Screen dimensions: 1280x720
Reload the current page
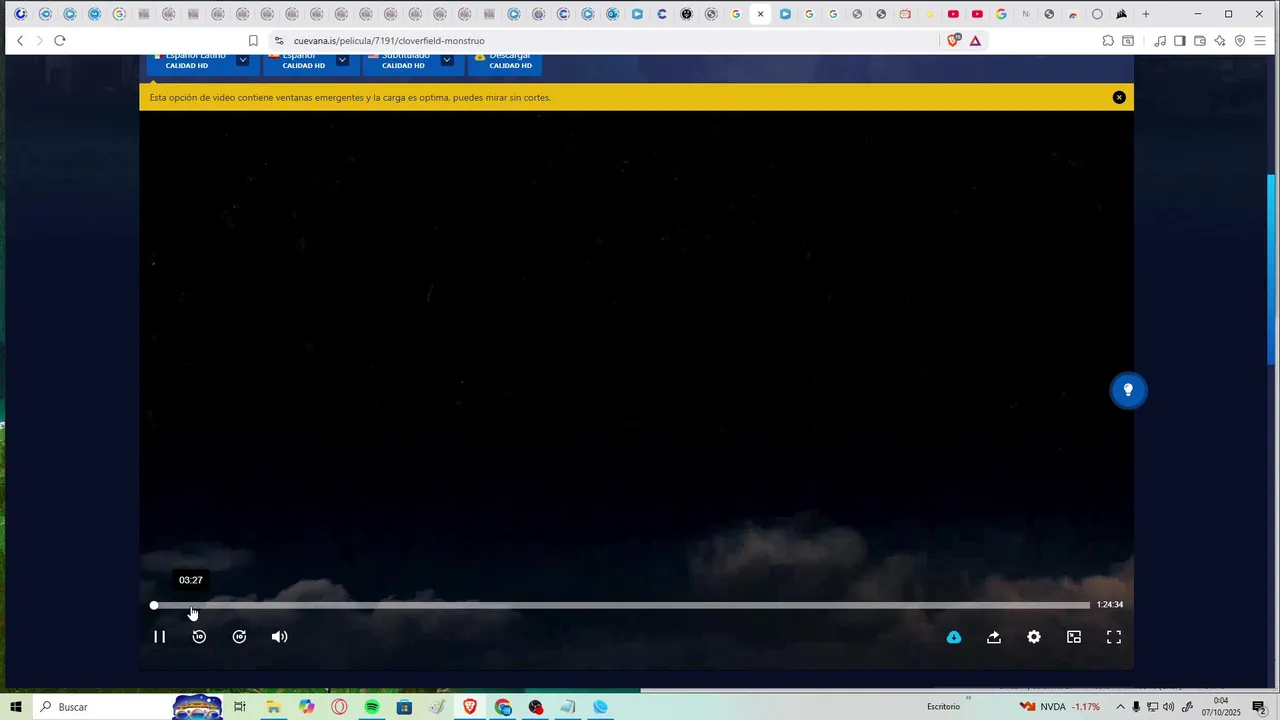[60, 41]
